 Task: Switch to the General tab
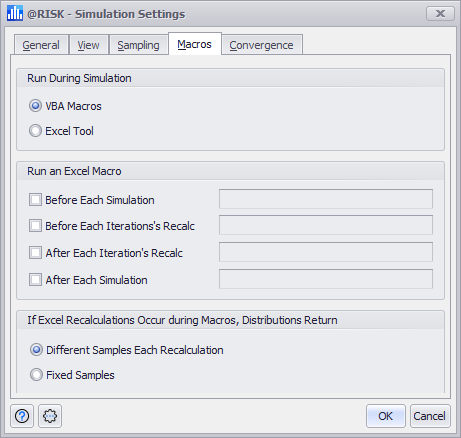pos(41,45)
